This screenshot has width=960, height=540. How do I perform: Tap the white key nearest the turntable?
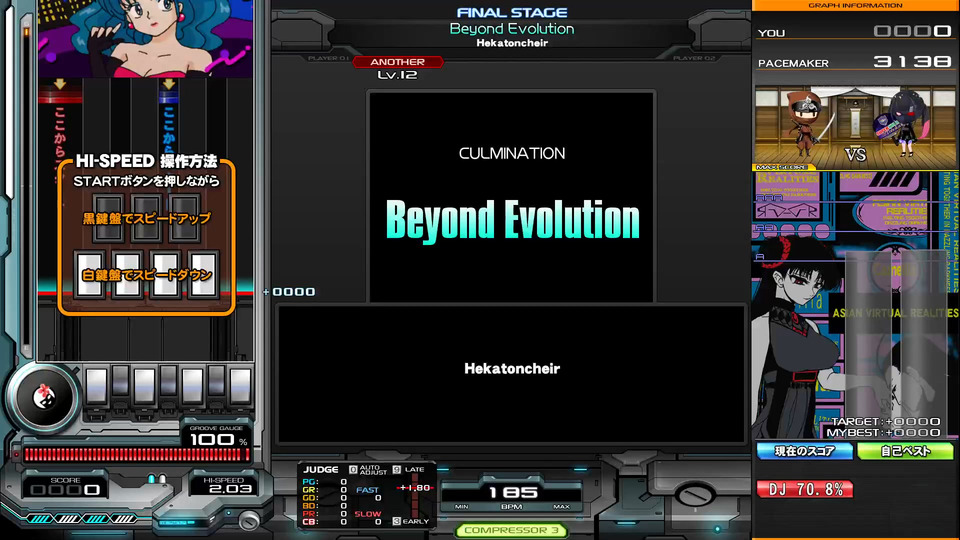pos(97,386)
